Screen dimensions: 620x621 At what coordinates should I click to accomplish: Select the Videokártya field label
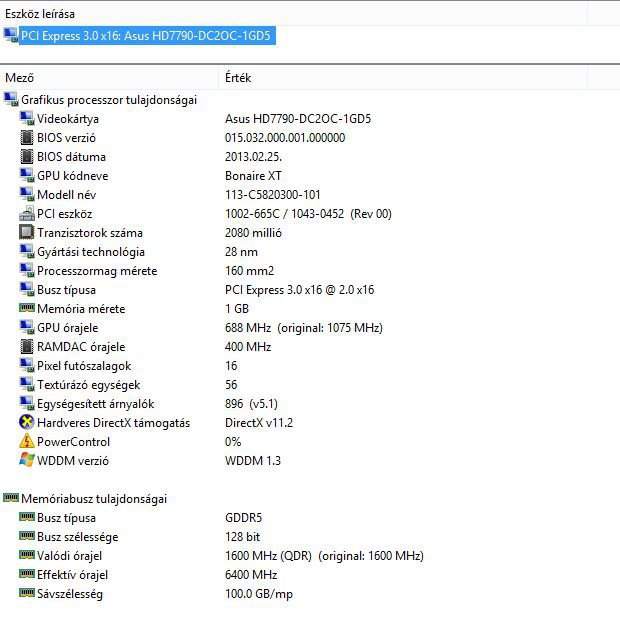[x=68, y=119]
